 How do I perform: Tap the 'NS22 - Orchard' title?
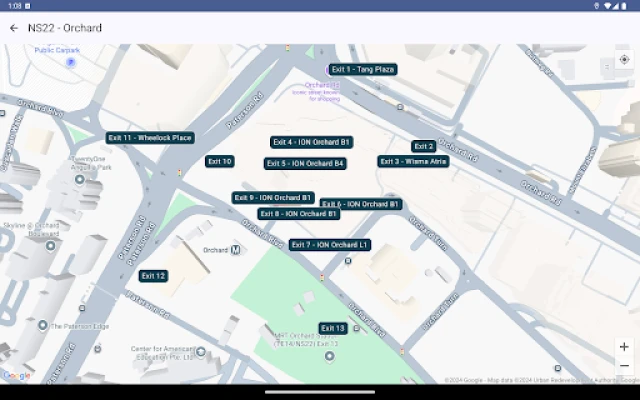tap(65, 28)
